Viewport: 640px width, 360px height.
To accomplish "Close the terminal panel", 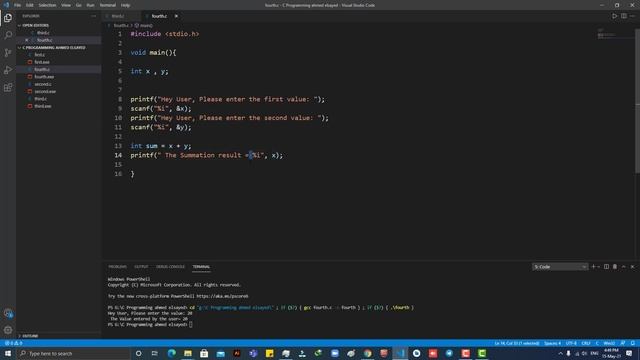I will 632,267.
